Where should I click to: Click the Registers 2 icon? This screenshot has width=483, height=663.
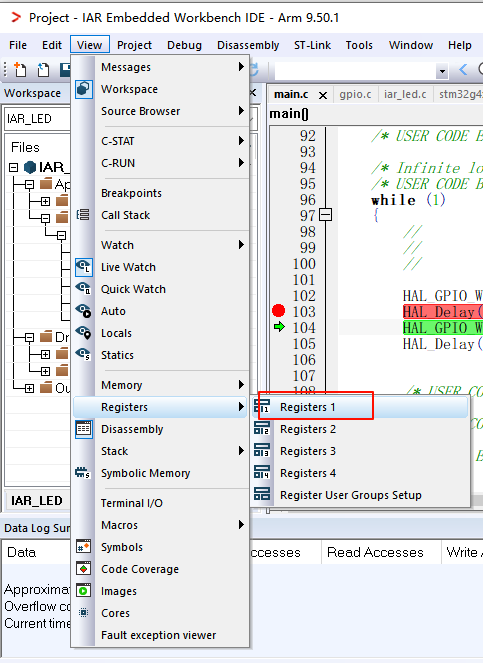click(262, 429)
